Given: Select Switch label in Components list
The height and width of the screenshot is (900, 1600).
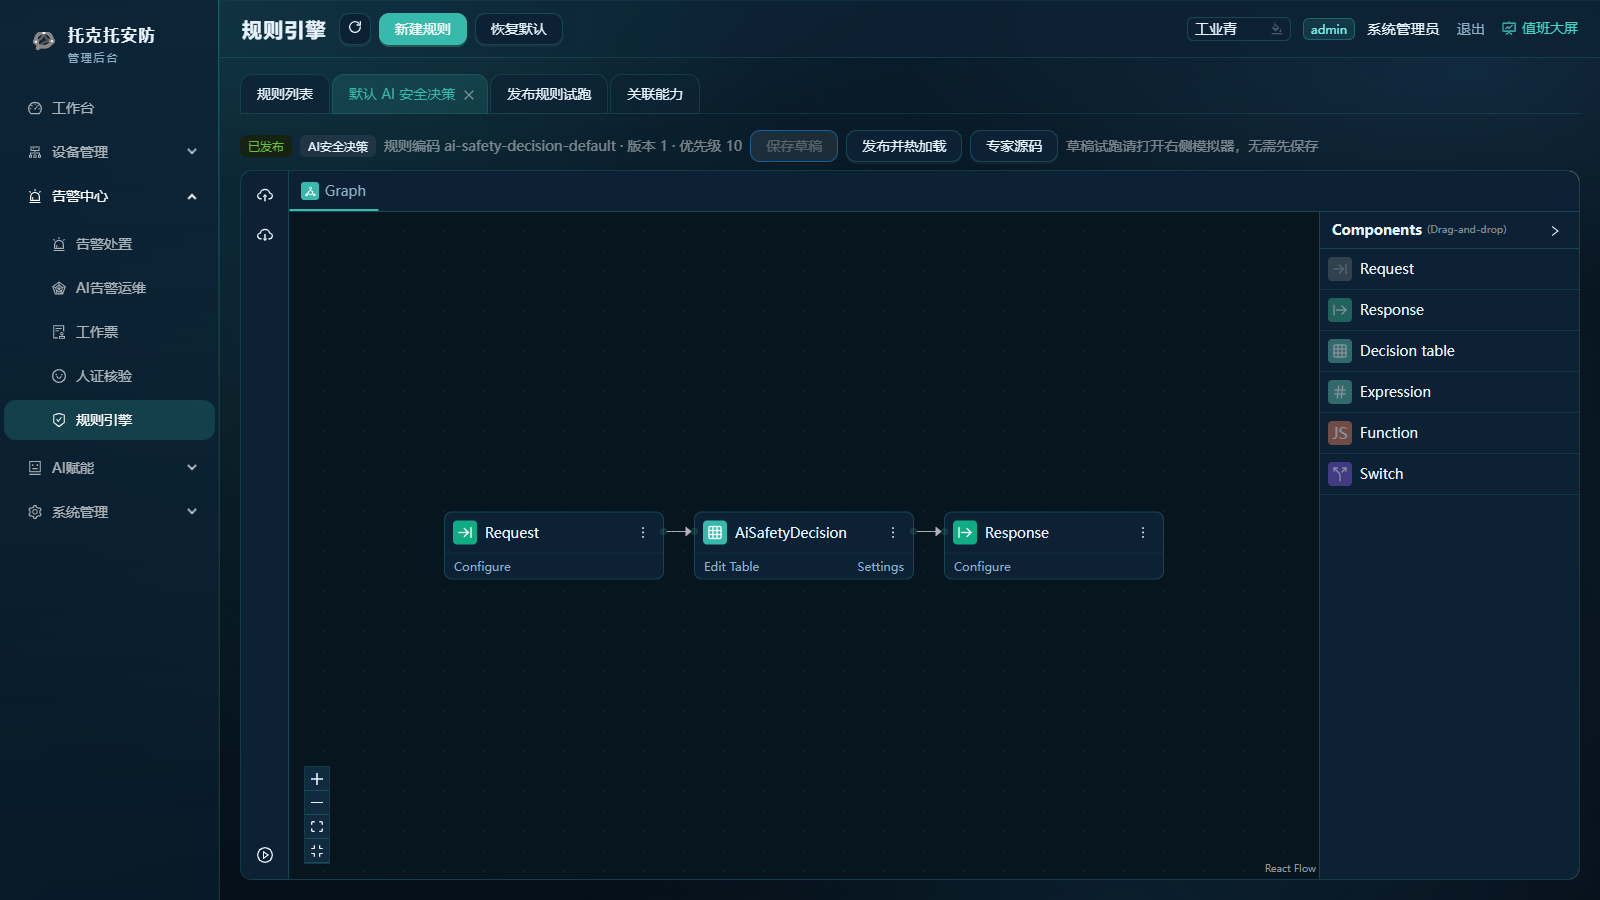Looking at the screenshot, I should 1381,474.
